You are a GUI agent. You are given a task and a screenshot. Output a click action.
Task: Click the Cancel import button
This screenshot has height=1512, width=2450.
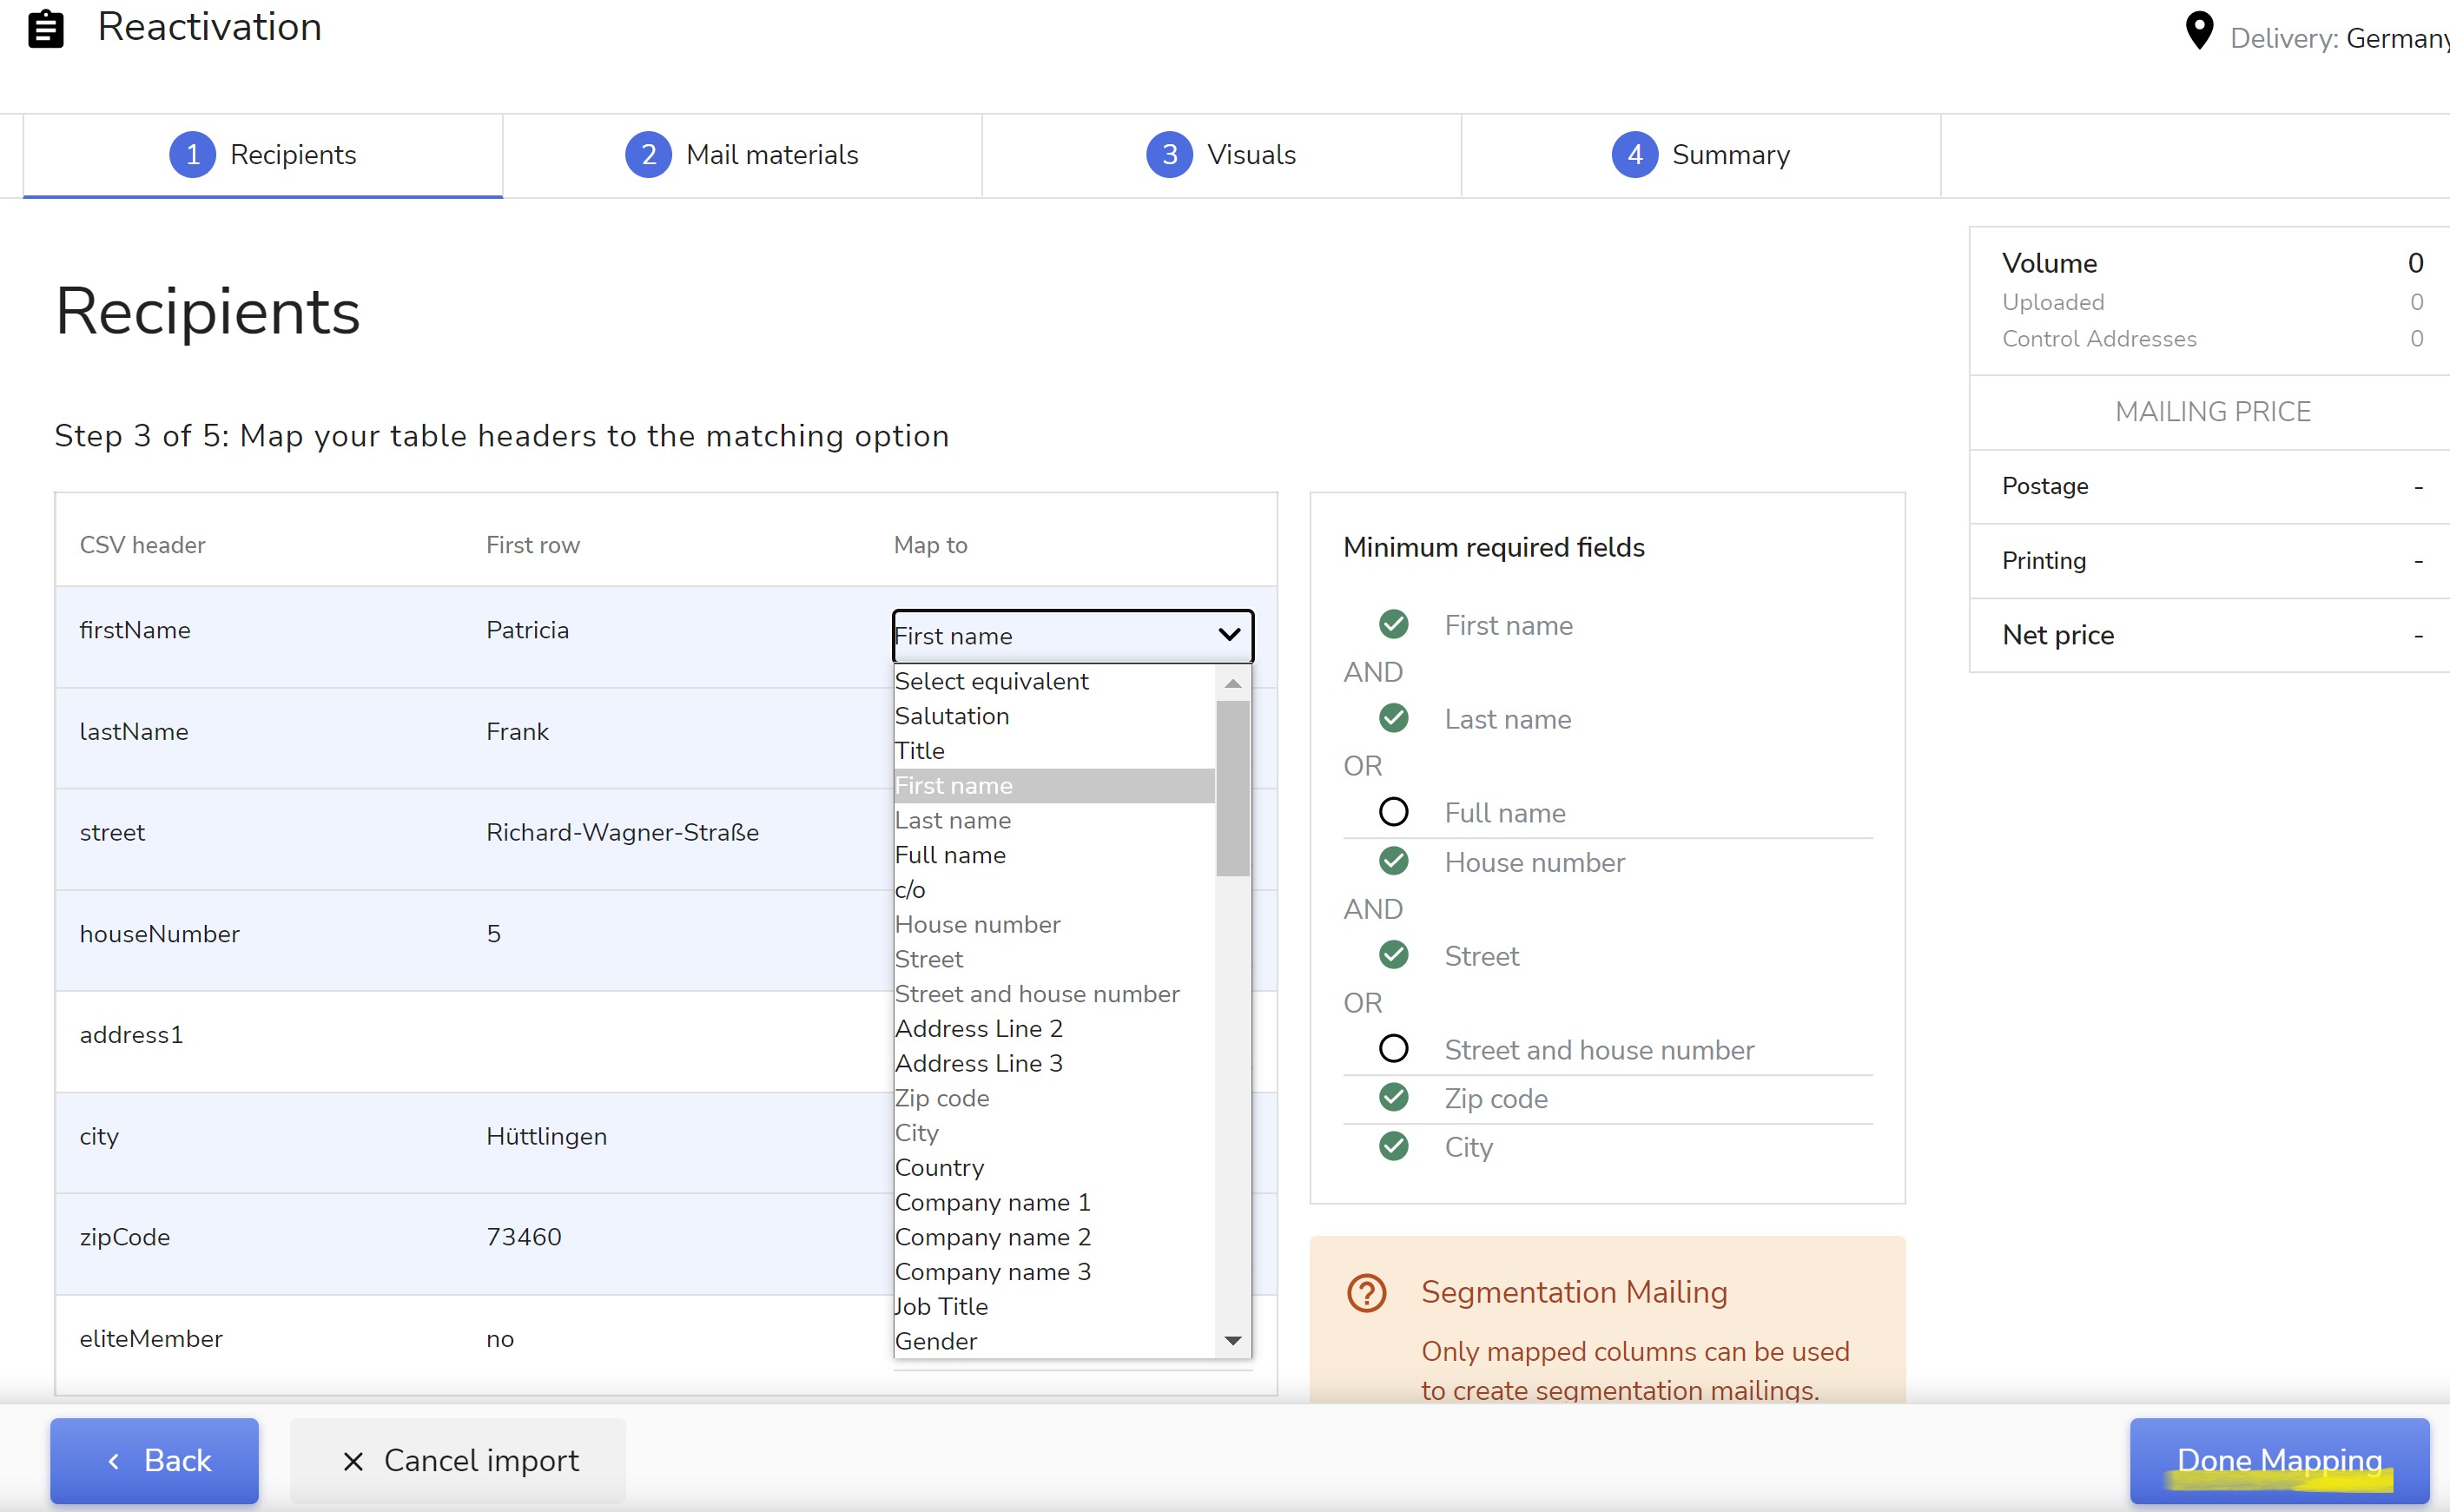point(458,1461)
